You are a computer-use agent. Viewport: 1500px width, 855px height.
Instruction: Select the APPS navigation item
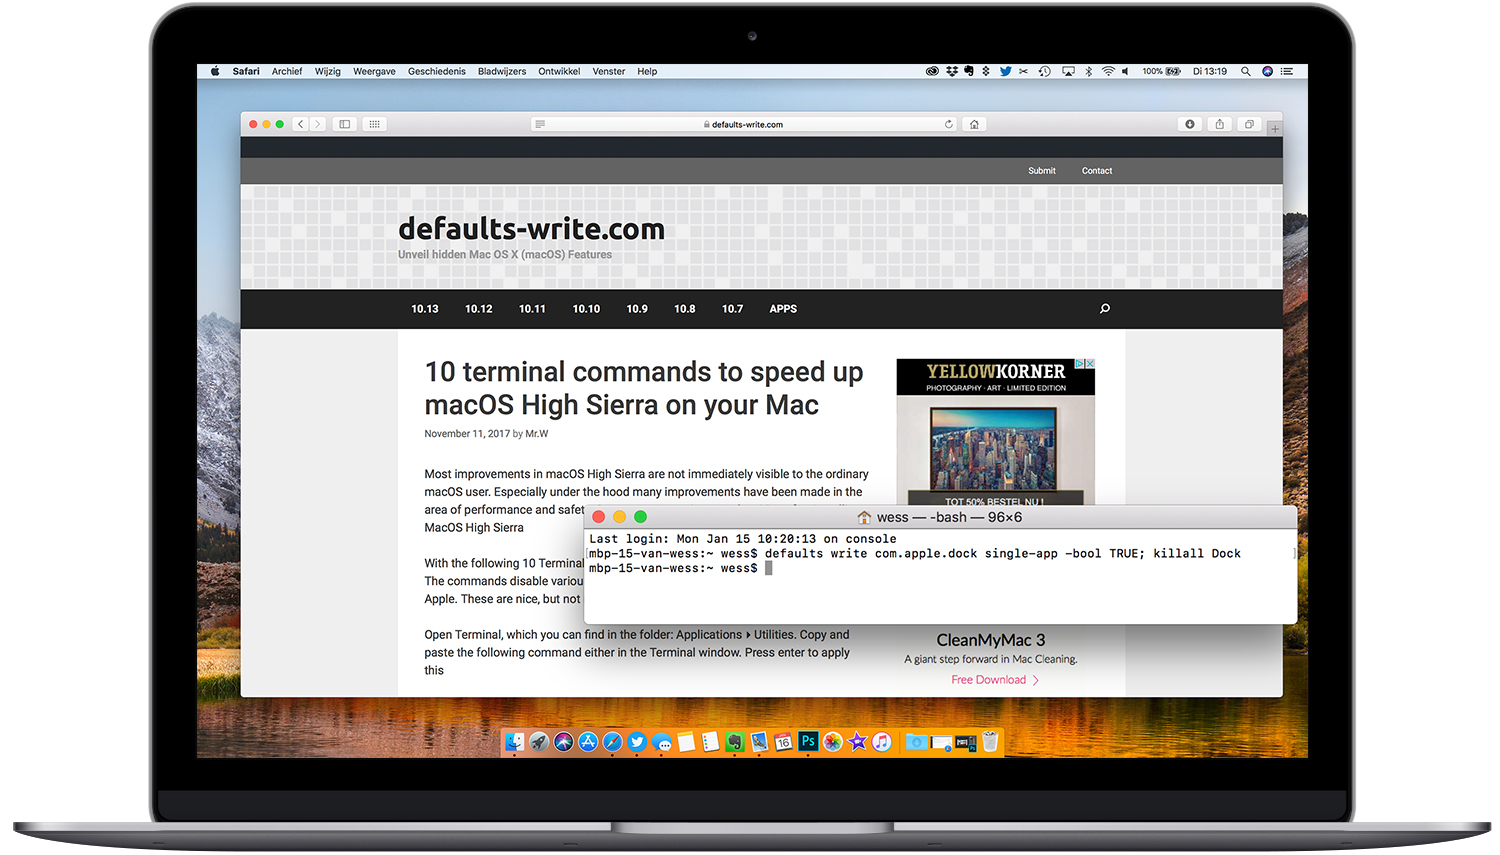click(783, 309)
